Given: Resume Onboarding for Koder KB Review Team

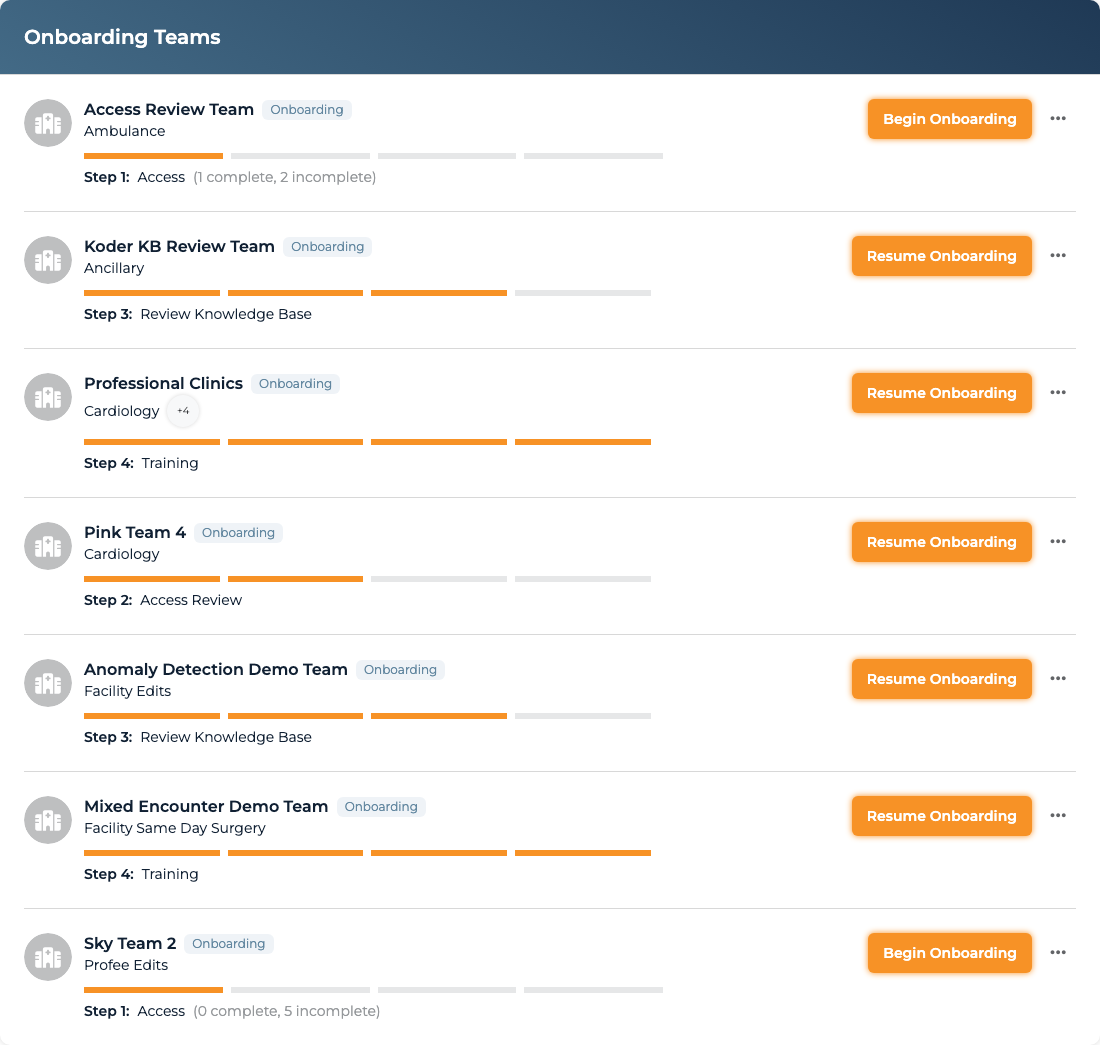Looking at the screenshot, I should pyautogui.click(x=941, y=256).
